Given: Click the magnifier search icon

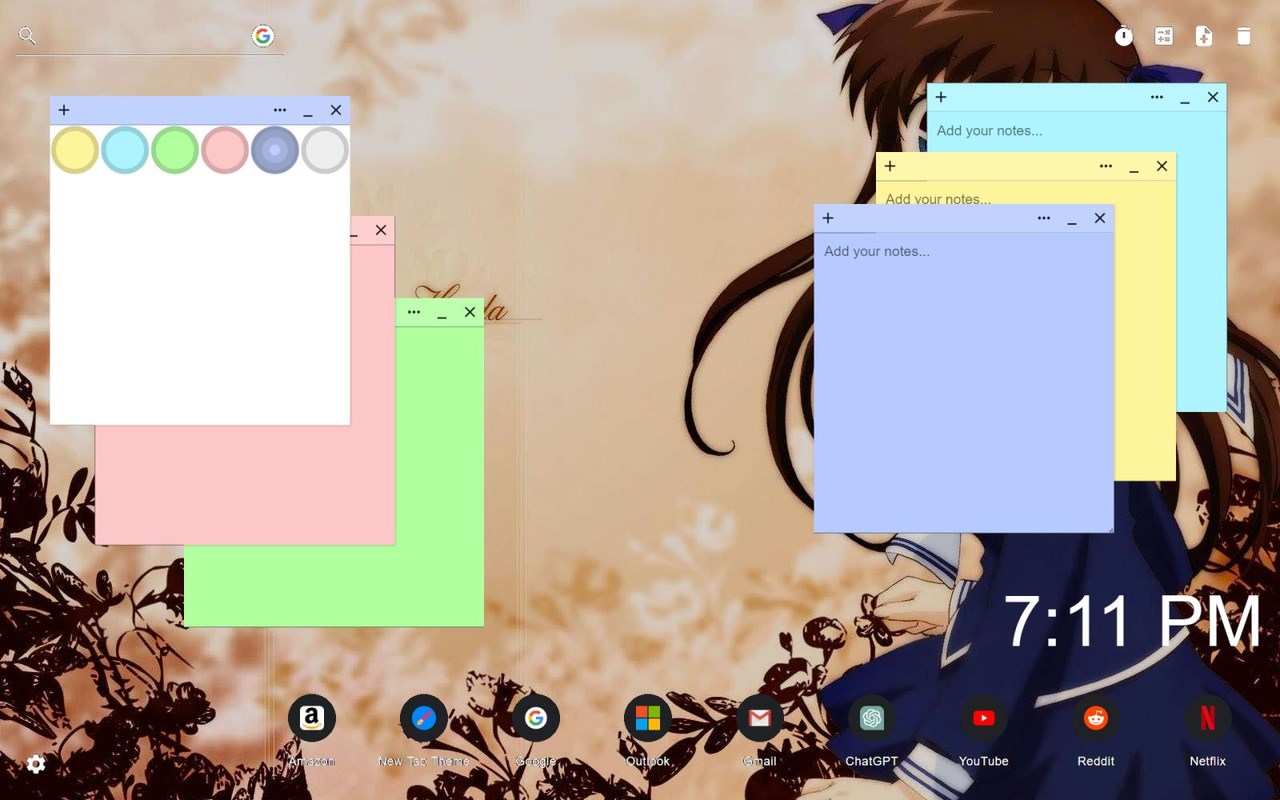Looking at the screenshot, I should [x=28, y=36].
